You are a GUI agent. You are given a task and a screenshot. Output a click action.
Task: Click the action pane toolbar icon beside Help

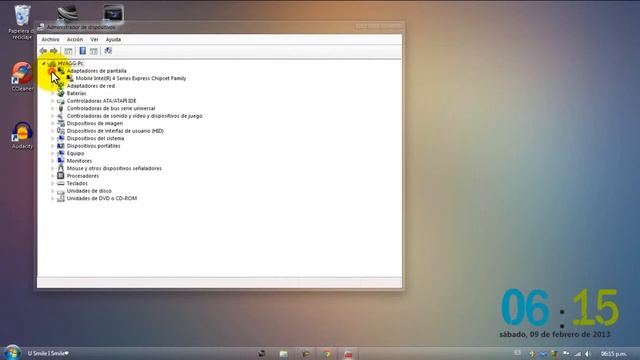click(94, 51)
